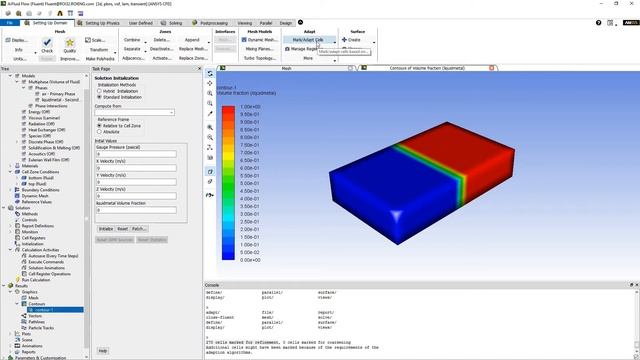
Task: Select Pathlines in the Results tree
Action: coord(36,322)
